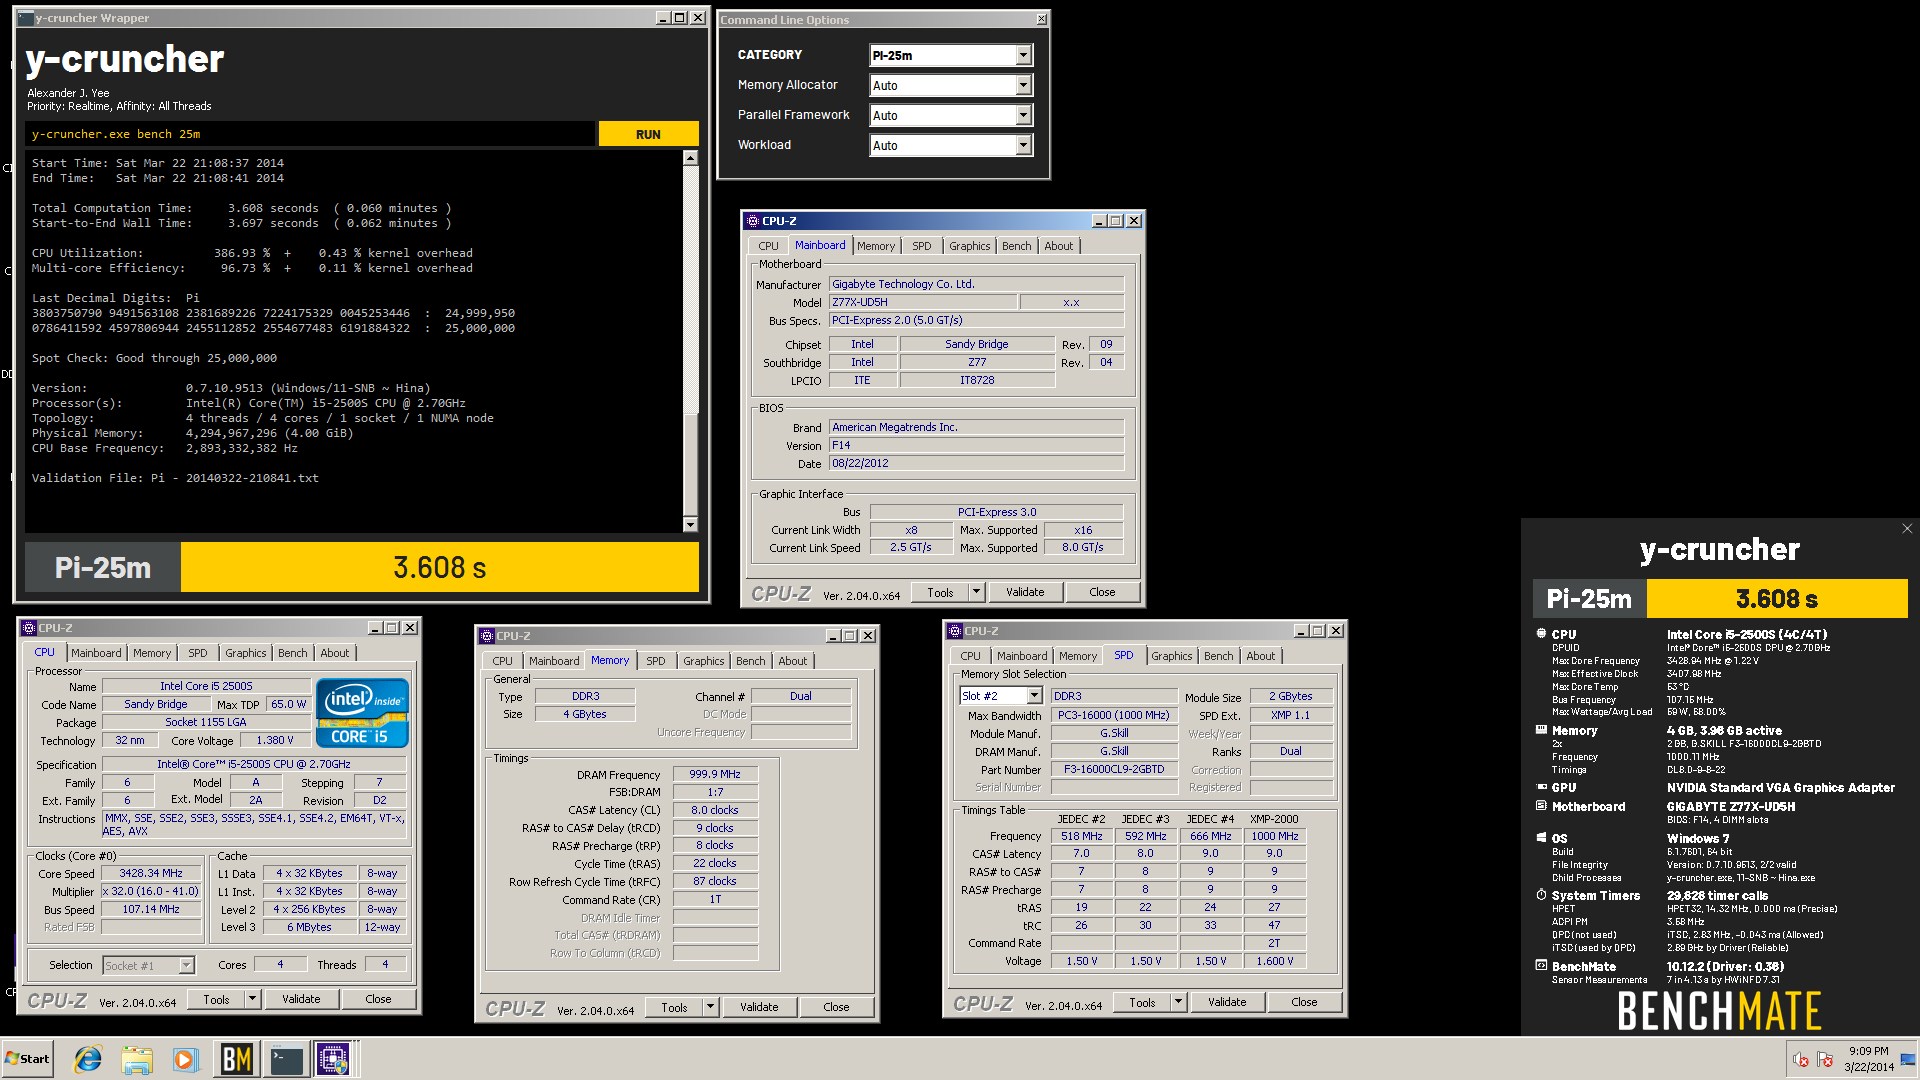Screen dimensions: 1920x1080
Task: Click the Max Bandwidth PC3-16000 (1000 MHz) field
Action: (1114, 716)
